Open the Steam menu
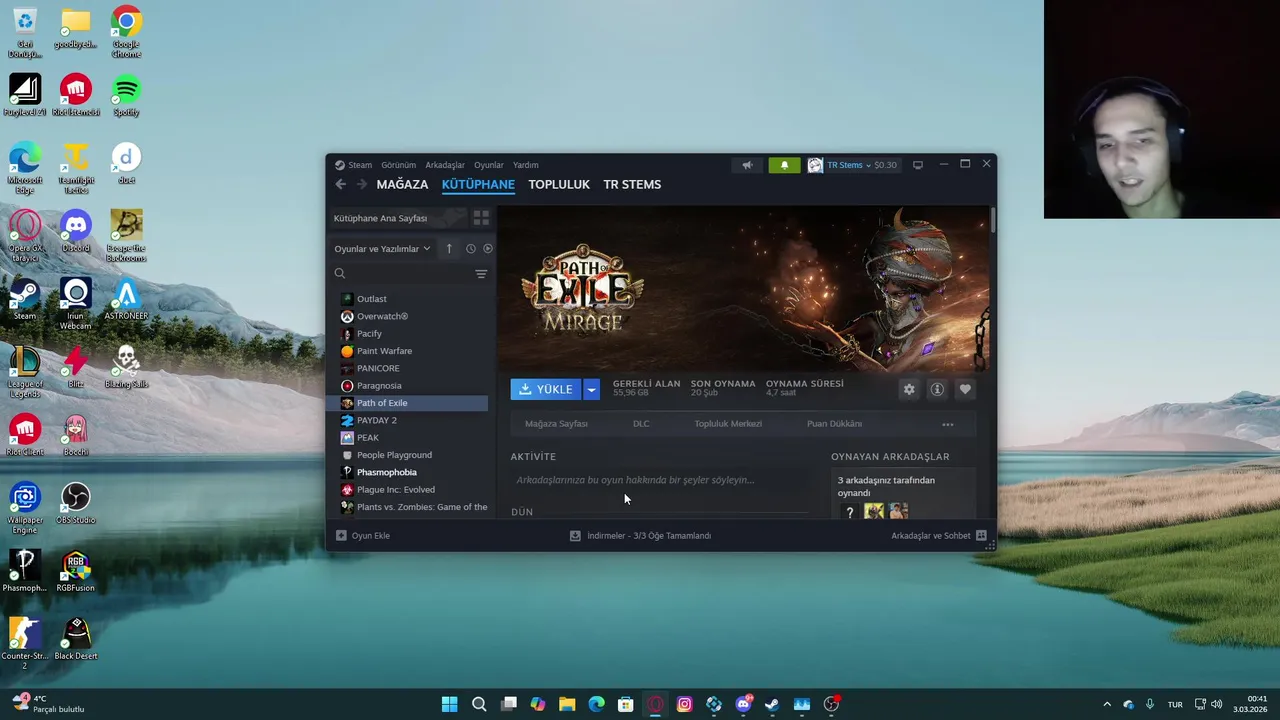Image resolution: width=1280 pixels, height=720 pixels. tap(353, 165)
